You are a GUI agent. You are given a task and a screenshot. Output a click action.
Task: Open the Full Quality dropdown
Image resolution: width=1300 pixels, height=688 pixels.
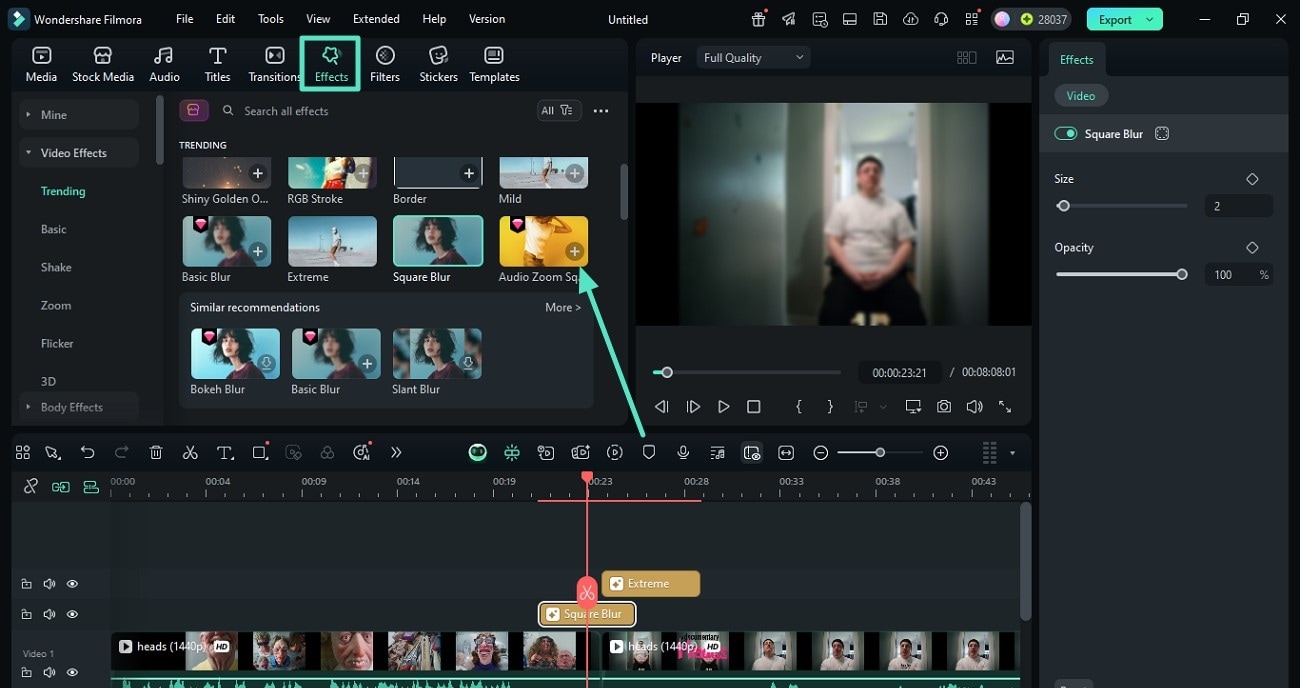[x=754, y=58]
